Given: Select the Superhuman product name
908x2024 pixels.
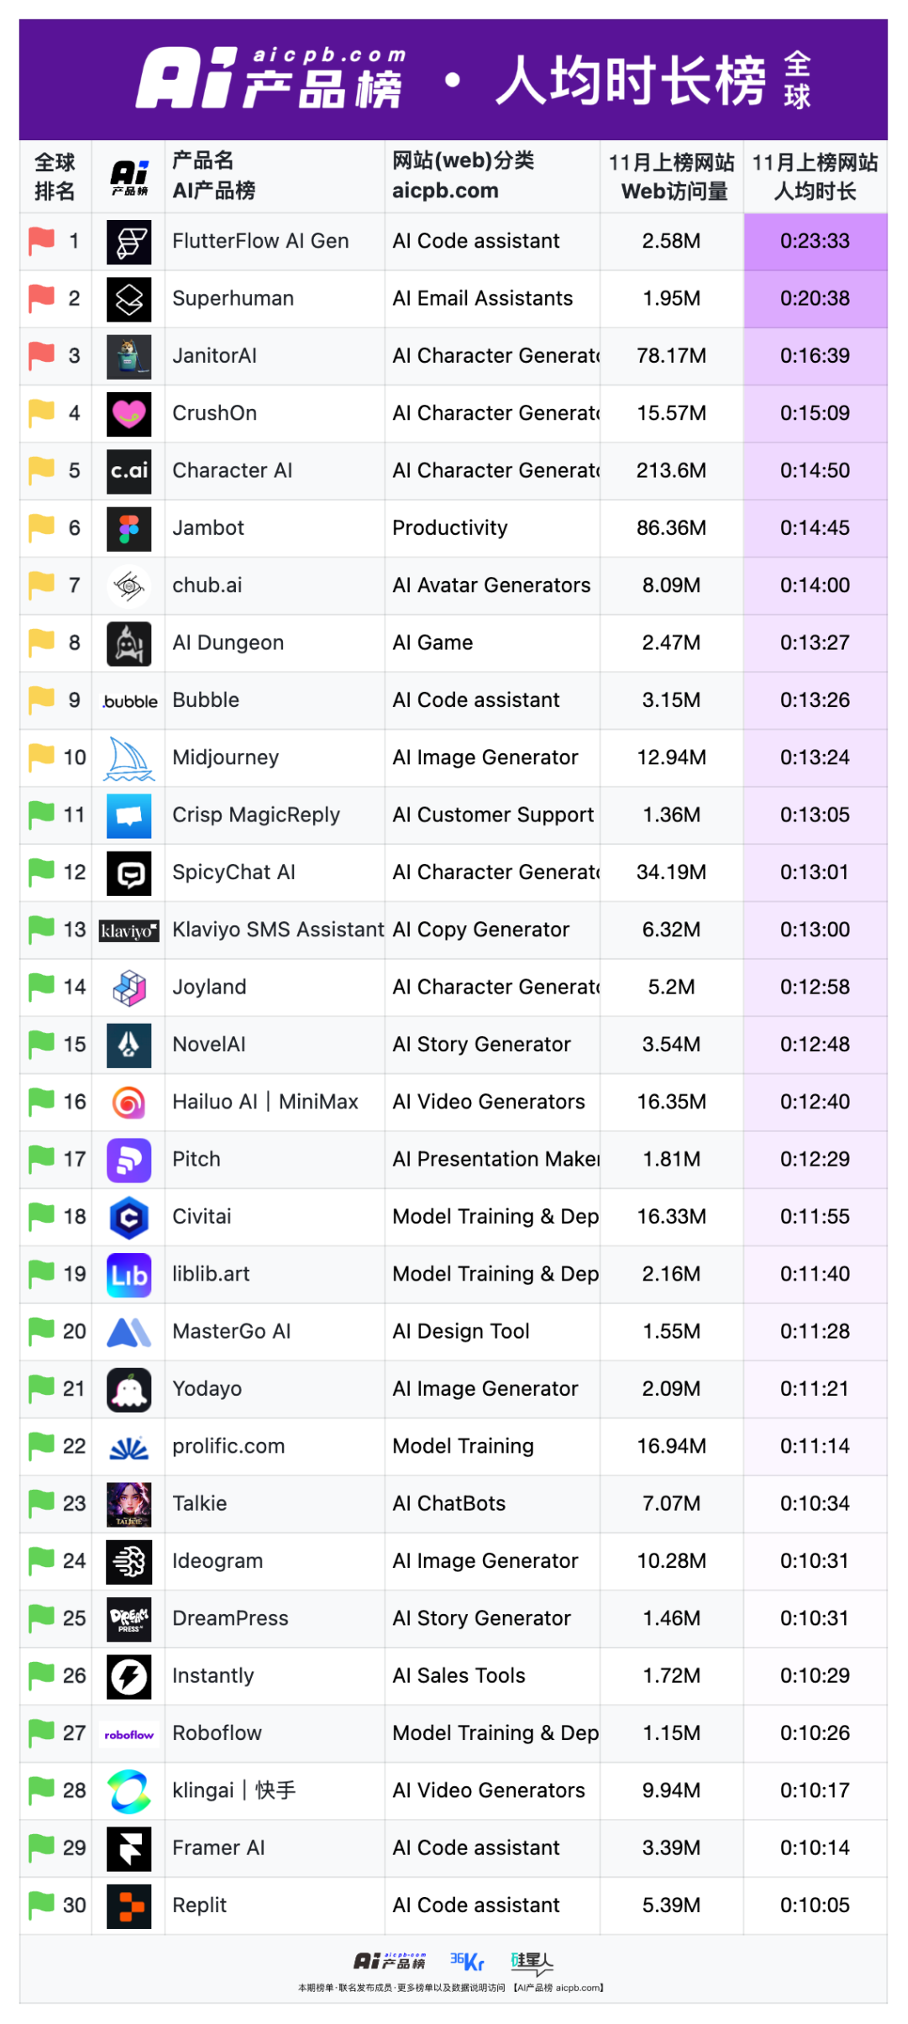Looking at the screenshot, I should click(x=233, y=298).
